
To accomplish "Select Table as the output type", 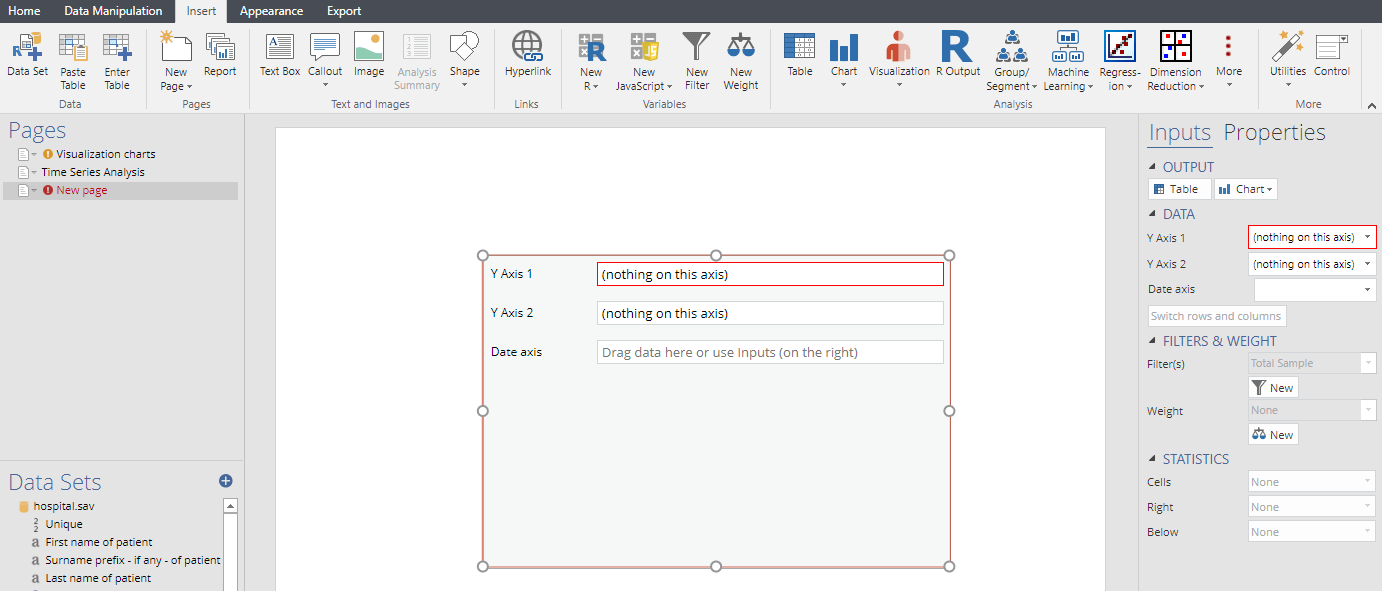I will [x=1179, y=188].
